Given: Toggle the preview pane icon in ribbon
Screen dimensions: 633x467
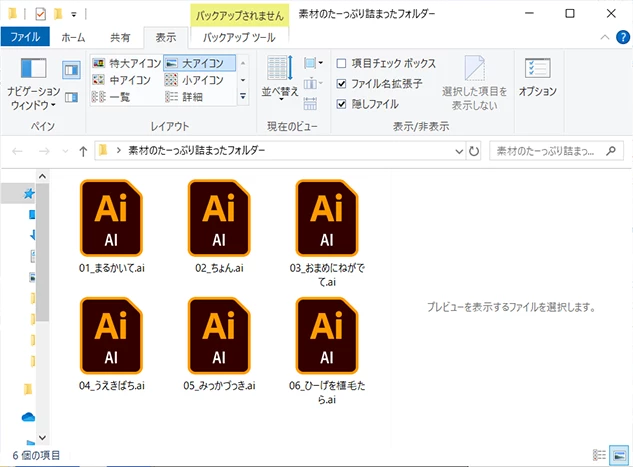Looking at the screenshot, I should tap(71, 70).
